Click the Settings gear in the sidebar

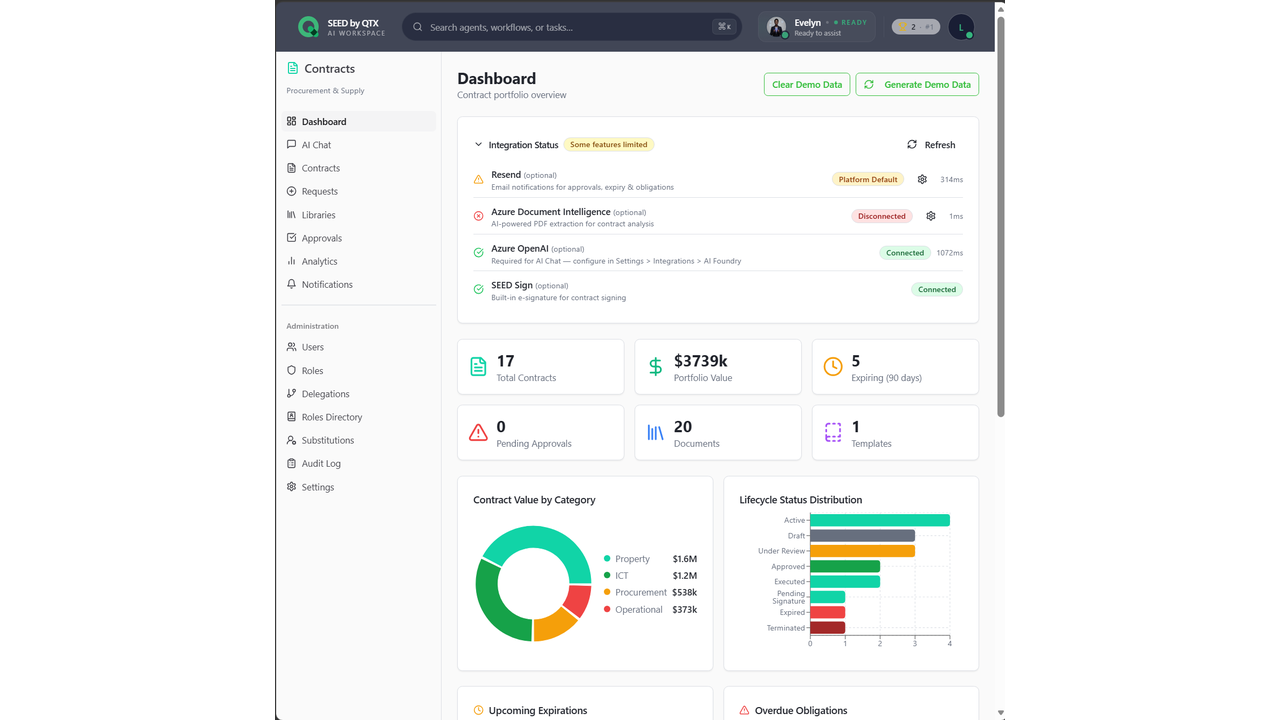point(291,487)
